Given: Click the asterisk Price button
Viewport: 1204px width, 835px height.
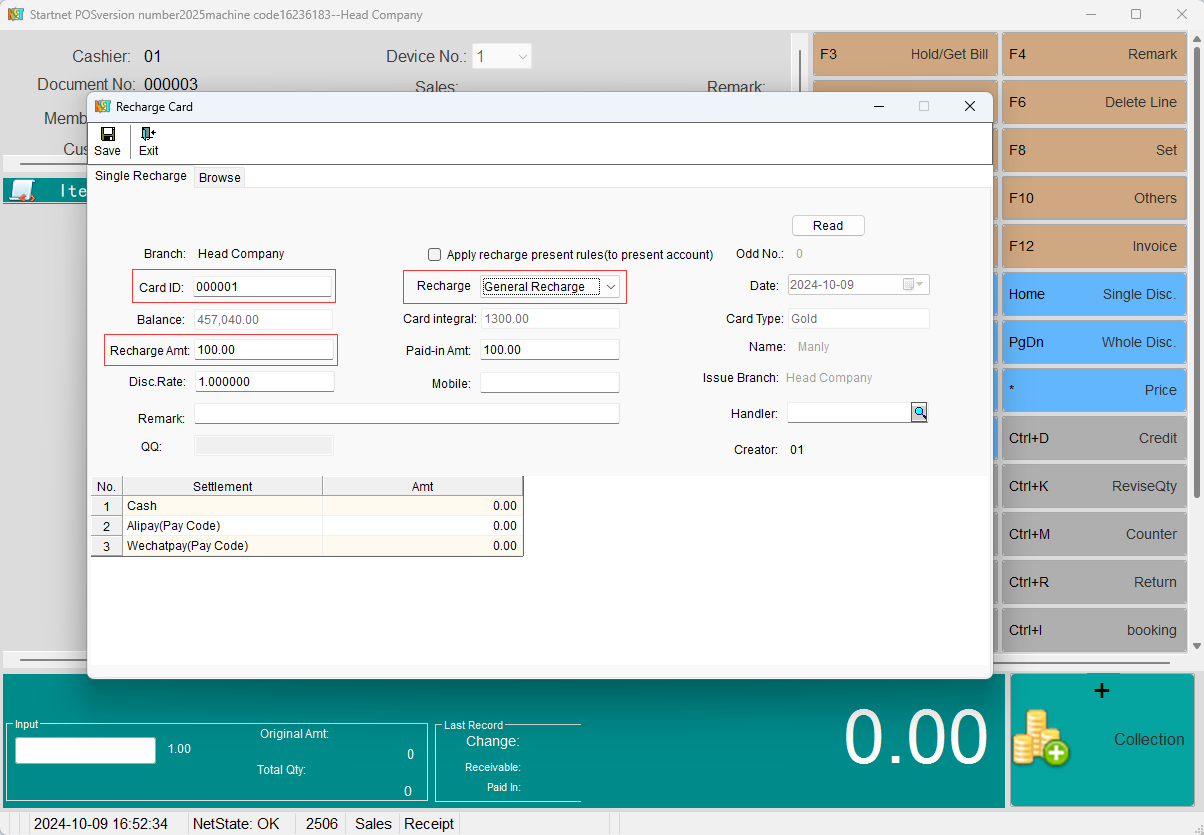Looking at the screenshot, I should tap(1094, 390).
